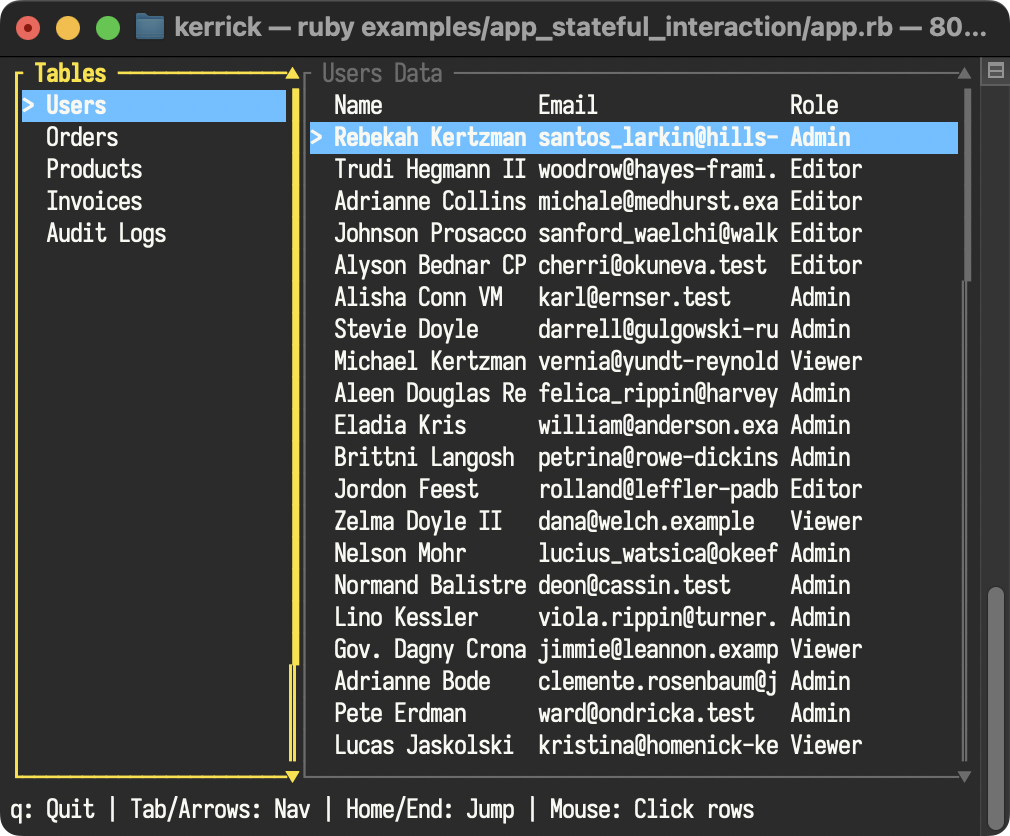The image size is (1010, 836).
Task: Click the window title text kerrick
Action: [x=218, y=27]
